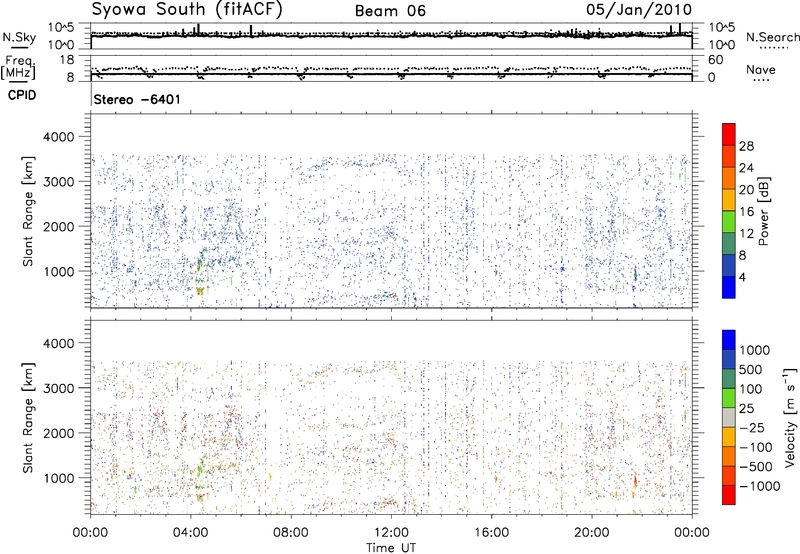
Task: Click the 'N.Search' legend label
Action: coord(772,37)
